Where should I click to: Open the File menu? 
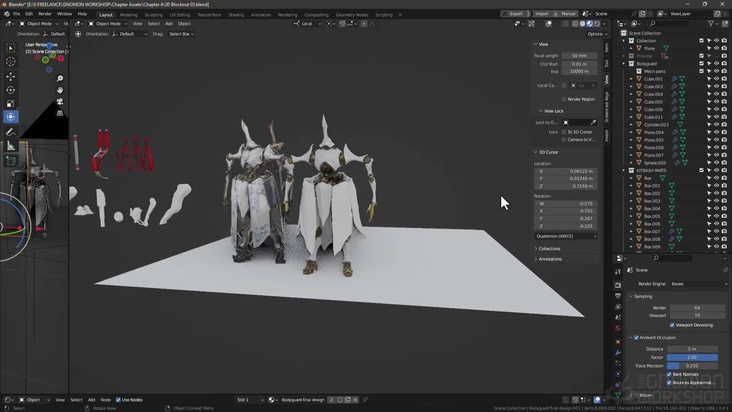pos(16,14)
